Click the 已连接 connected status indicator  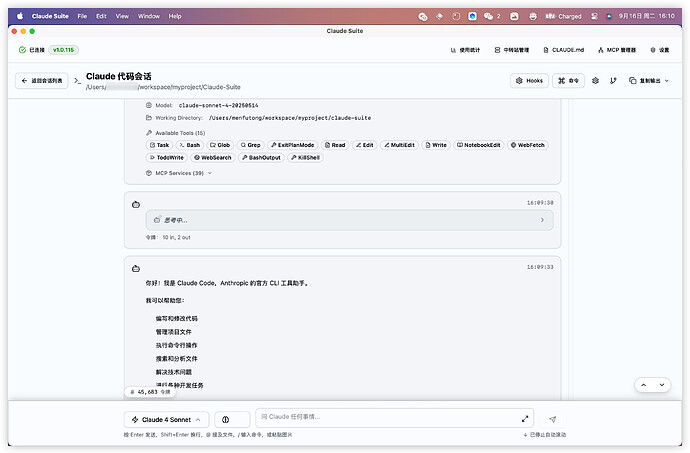(32, 50)
